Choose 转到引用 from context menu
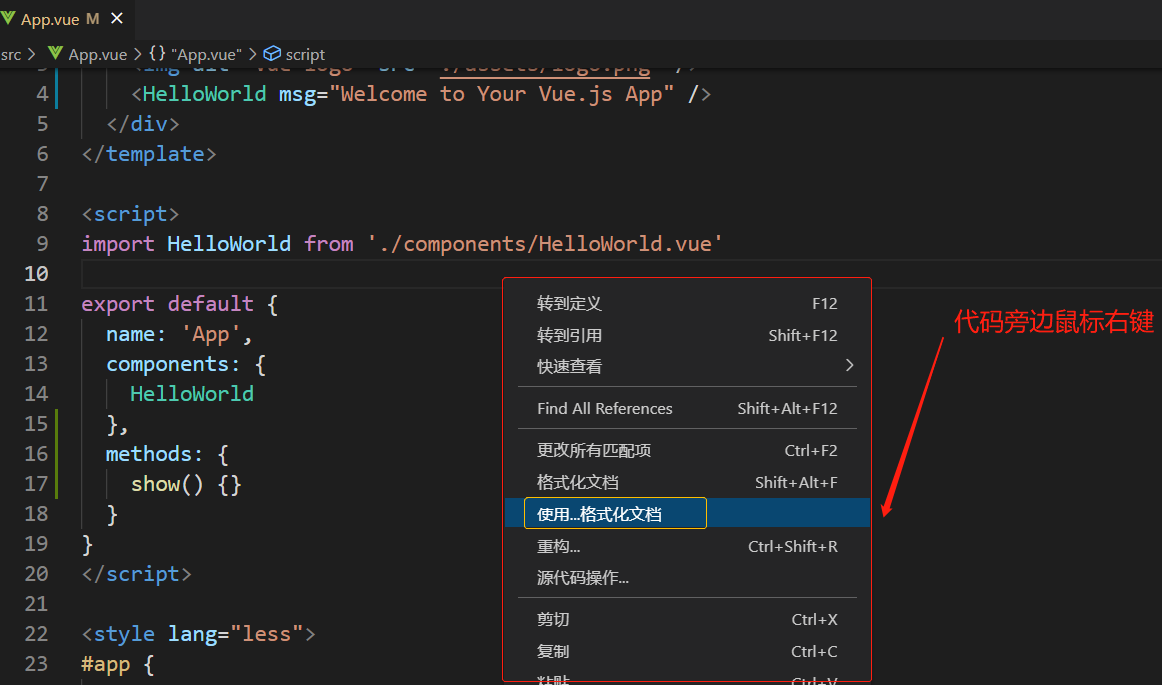The width and height of the screenshot is (1162, 685). [687, 335]
